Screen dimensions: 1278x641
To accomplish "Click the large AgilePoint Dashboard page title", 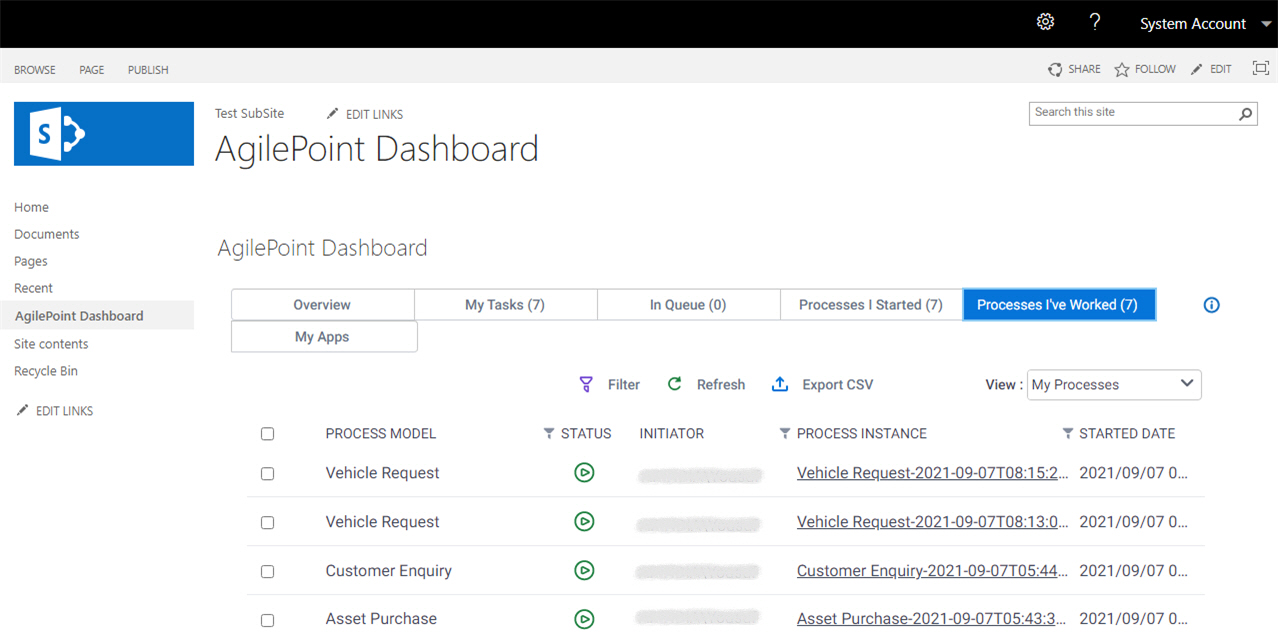I will tap(377, 149).
